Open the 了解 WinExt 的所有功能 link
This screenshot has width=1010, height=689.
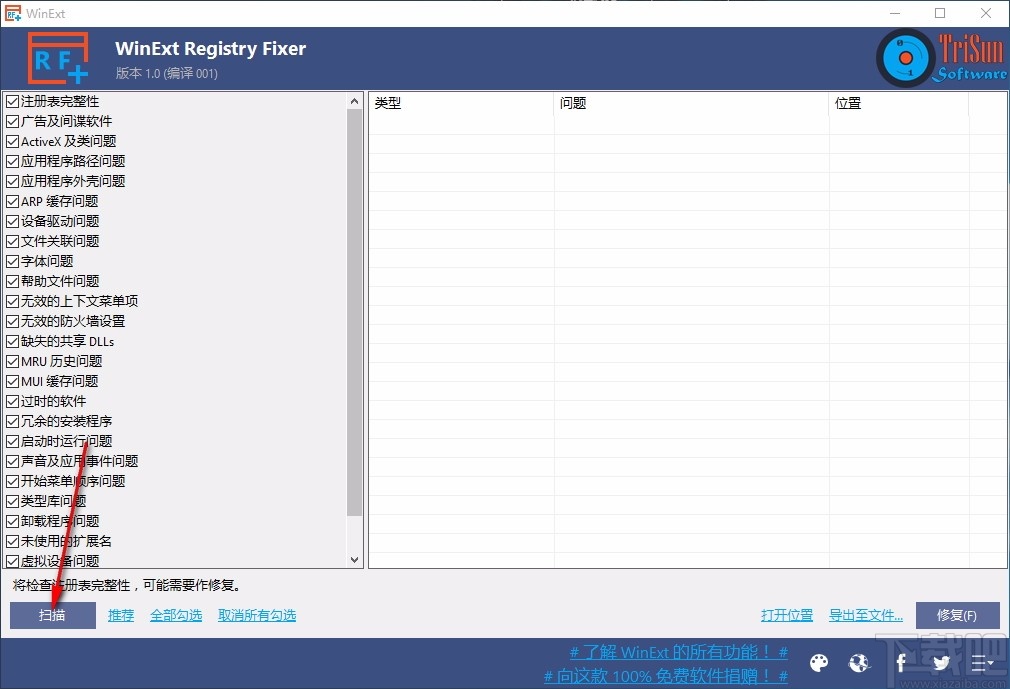point(677,651)
